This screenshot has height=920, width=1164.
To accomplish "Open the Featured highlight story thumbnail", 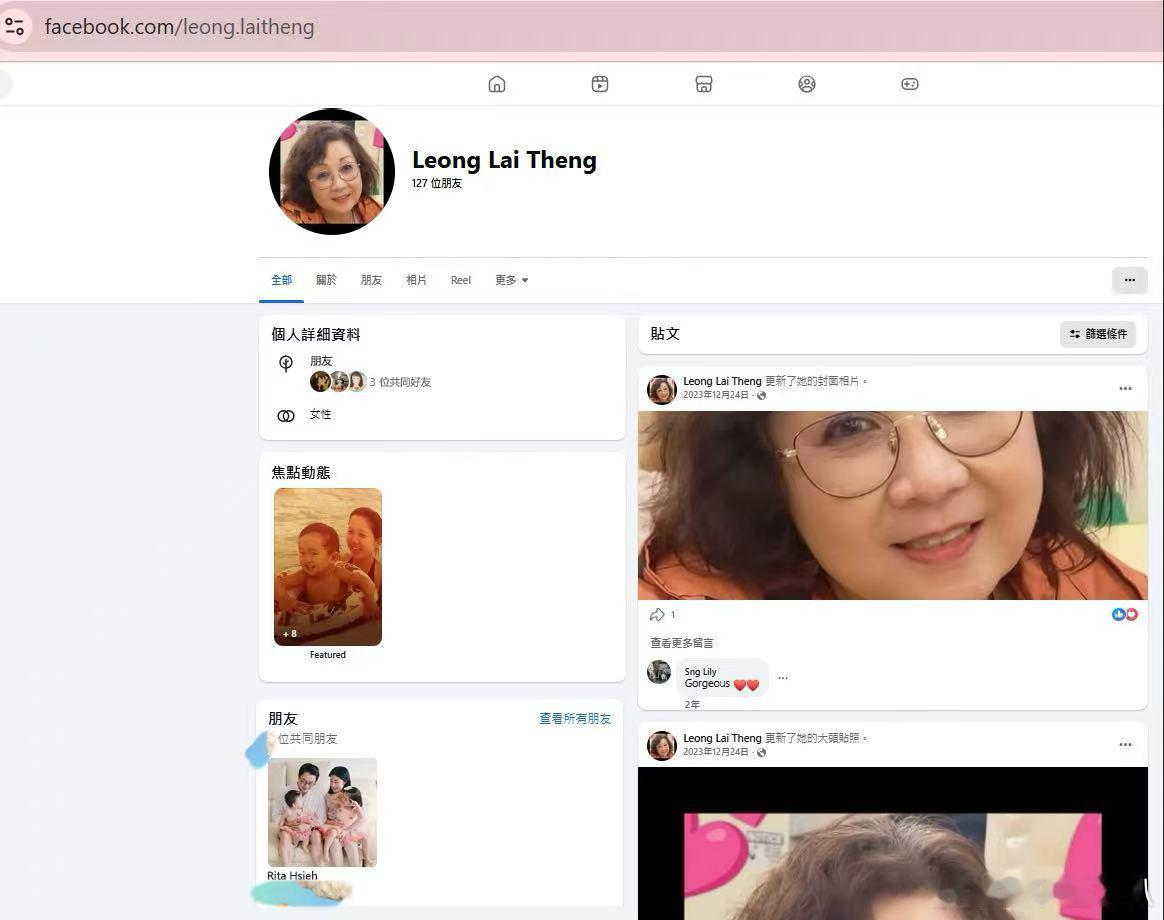I will [327, 567].
